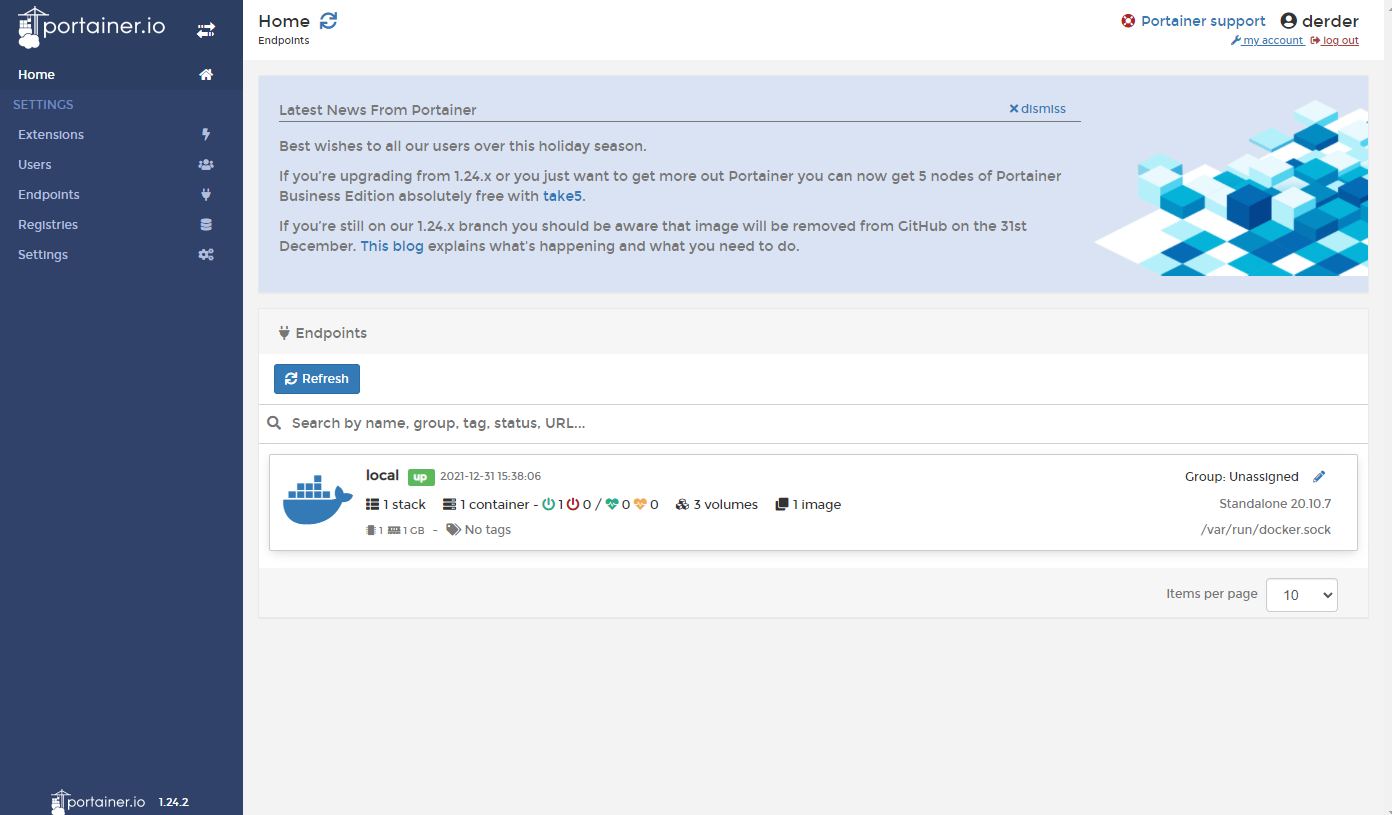This screenshot has width=1392, height=815.
Task: Open the take5 link
Action: (563, 196)
